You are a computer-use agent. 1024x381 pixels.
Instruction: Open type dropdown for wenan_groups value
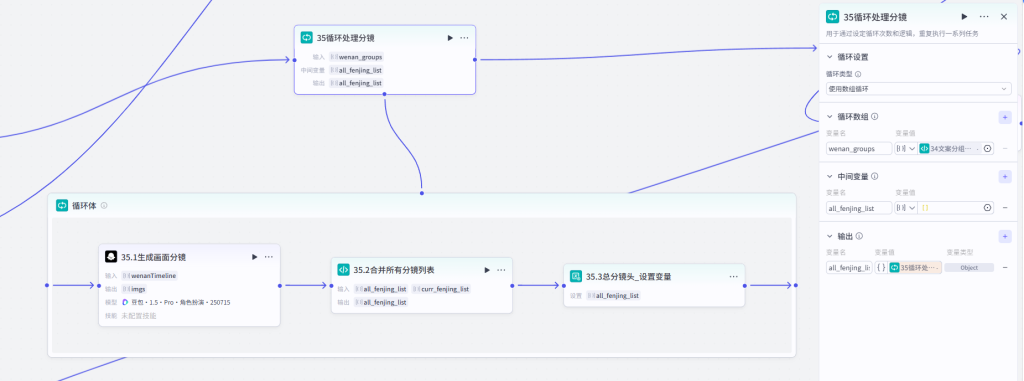click(x=906, y=148)
